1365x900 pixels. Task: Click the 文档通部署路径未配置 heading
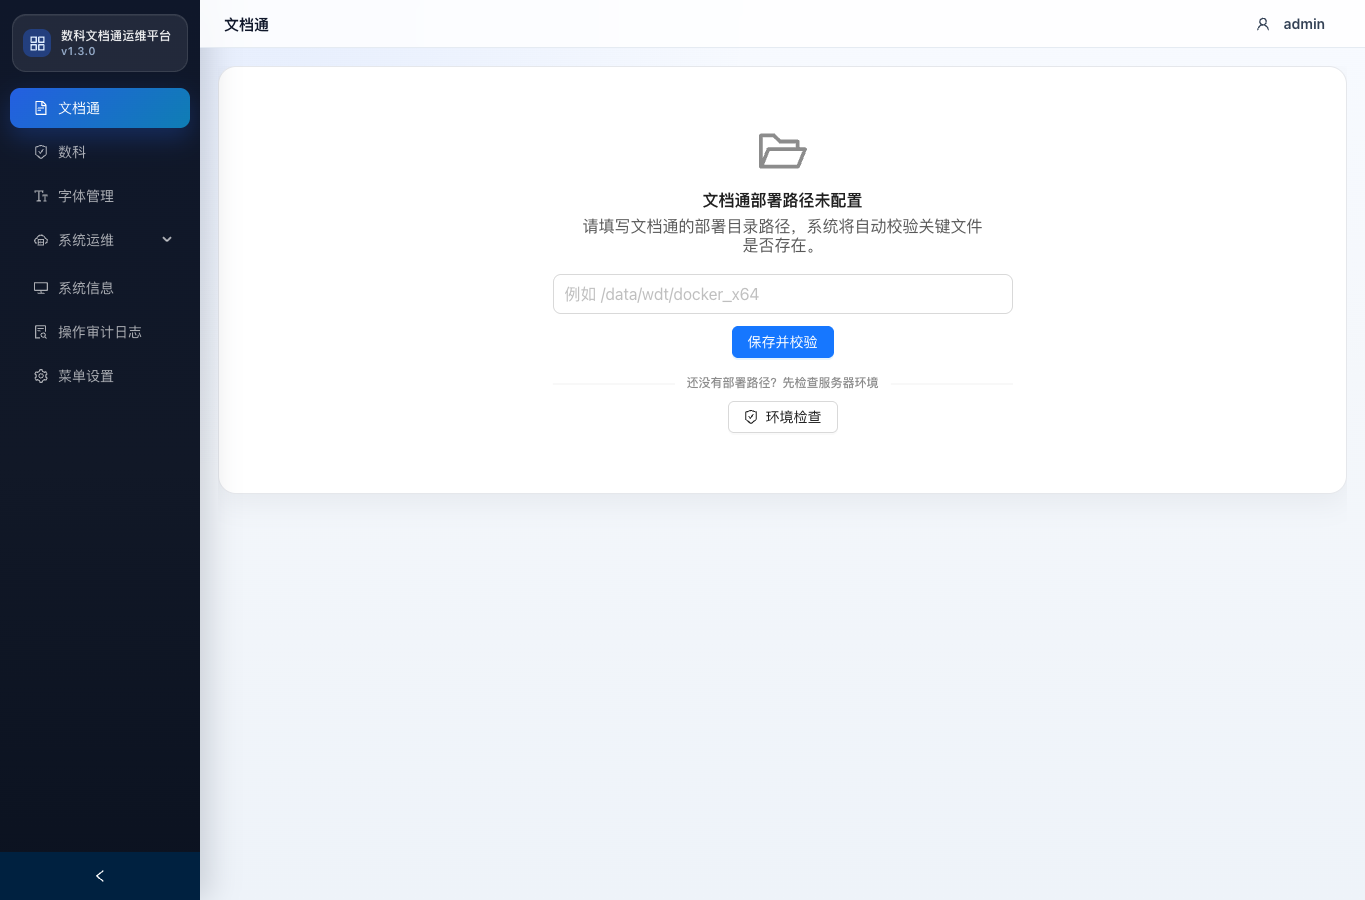[782, 200]
